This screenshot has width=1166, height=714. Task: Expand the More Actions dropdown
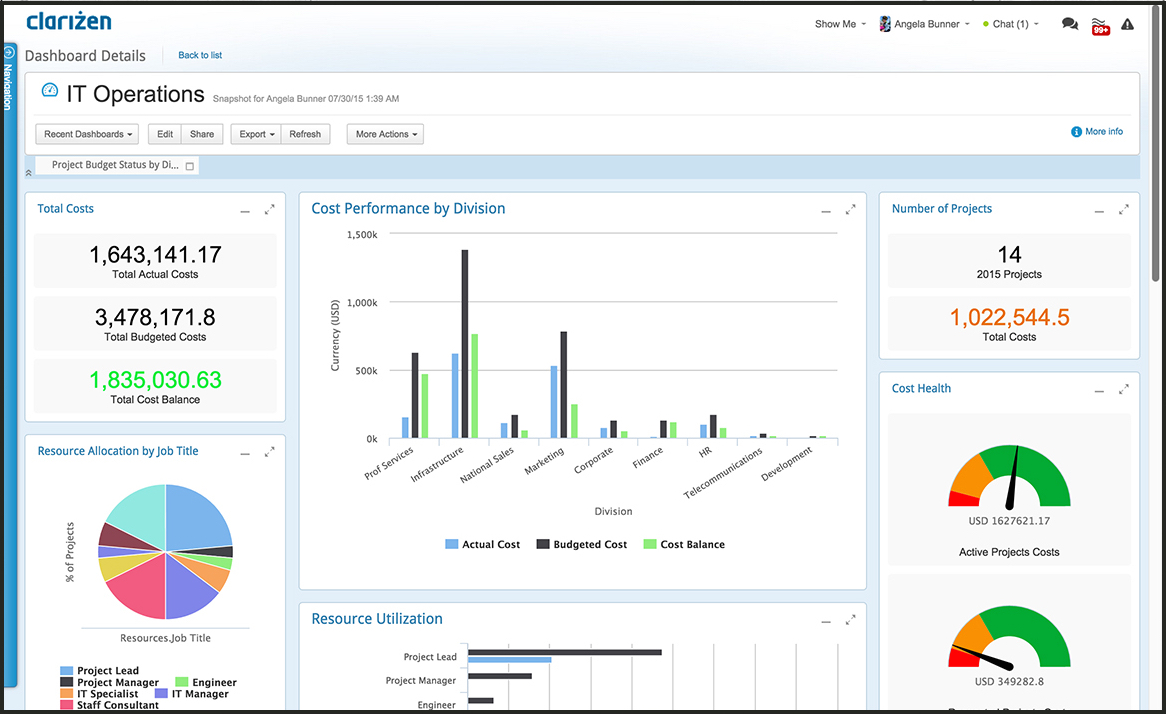coord(385,134)
